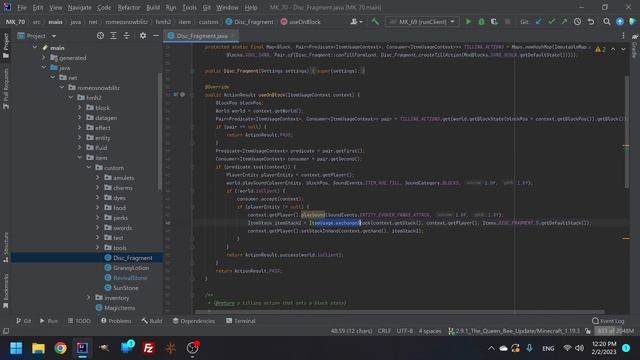Click Disc_Fragment breadcrumb in navigation bar
Screen dimensions: 640x360
click(x=249, y=22)
